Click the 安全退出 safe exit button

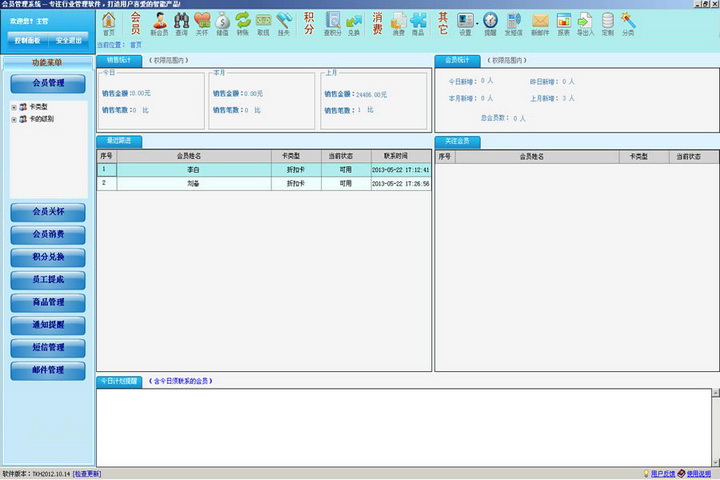pyautogui.click(x=68, y=41)
